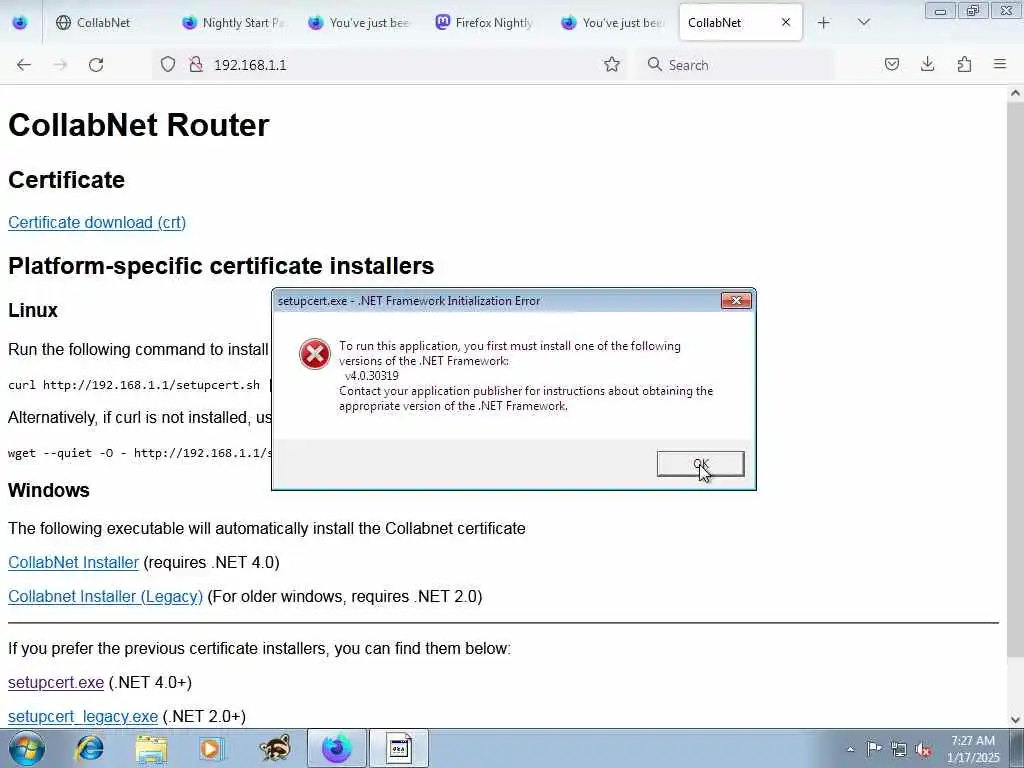The height and width of the screenshot is (768, 1024).
Task: Select the setupcert.exe taskbar button
Action: click(x=399, y=748)
